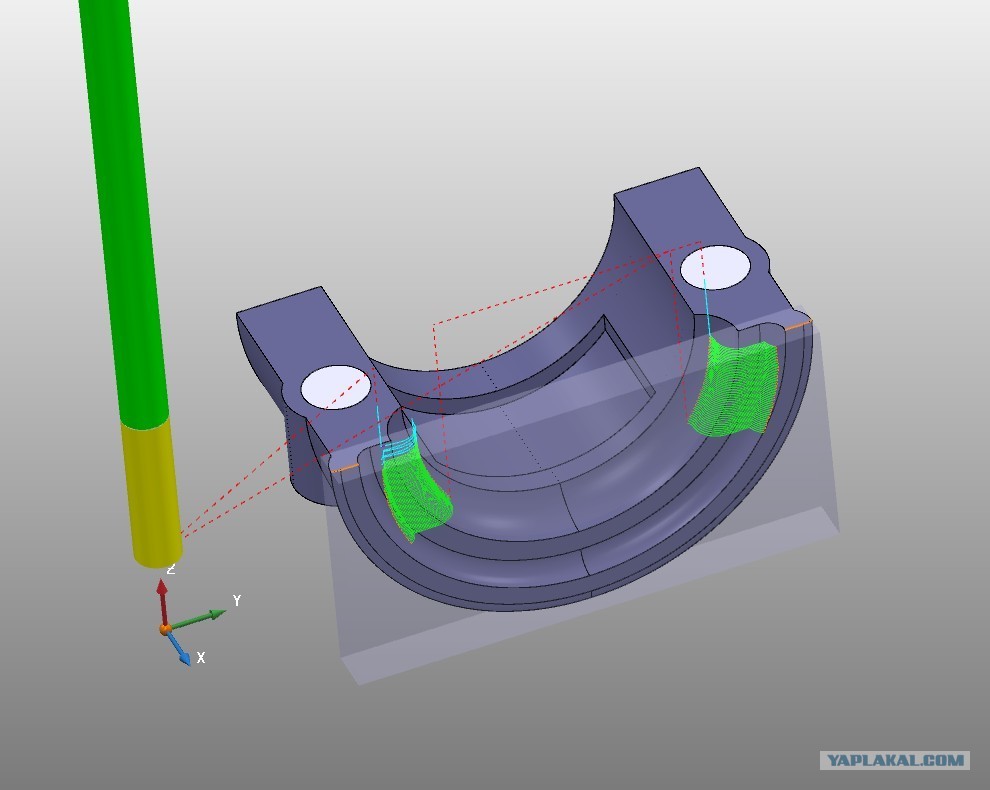Select the orange origin point of the triad

pos(165,629)
